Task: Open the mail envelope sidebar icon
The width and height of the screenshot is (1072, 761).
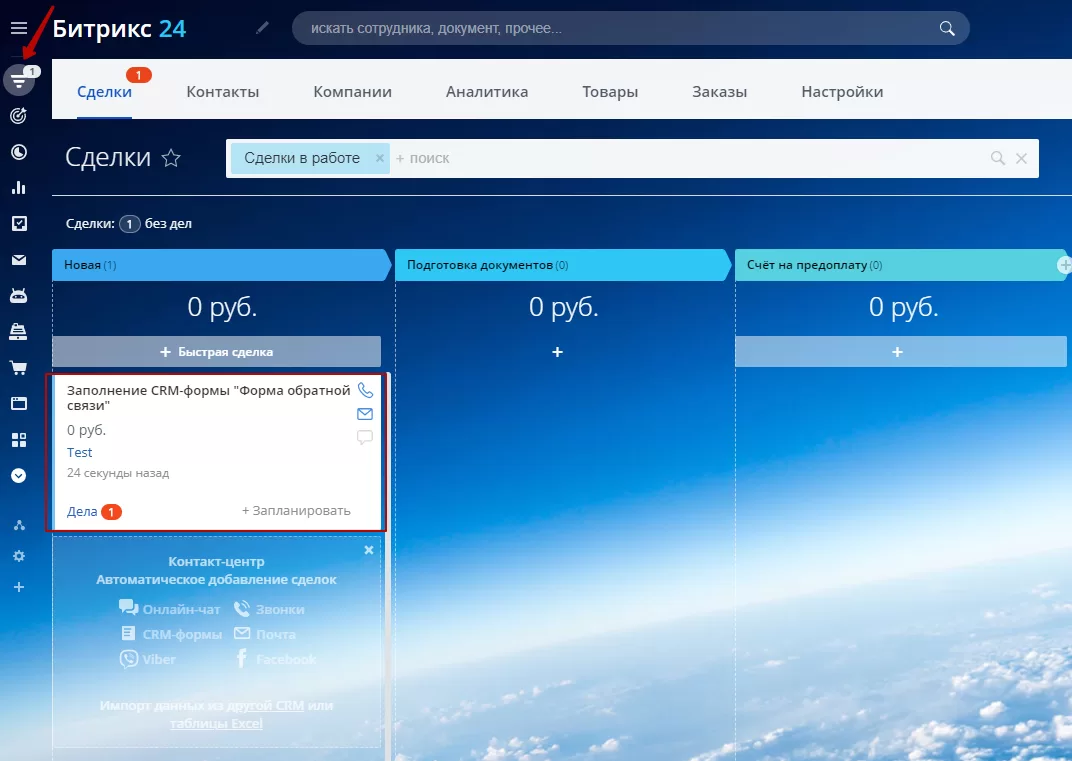Action: 19,260
